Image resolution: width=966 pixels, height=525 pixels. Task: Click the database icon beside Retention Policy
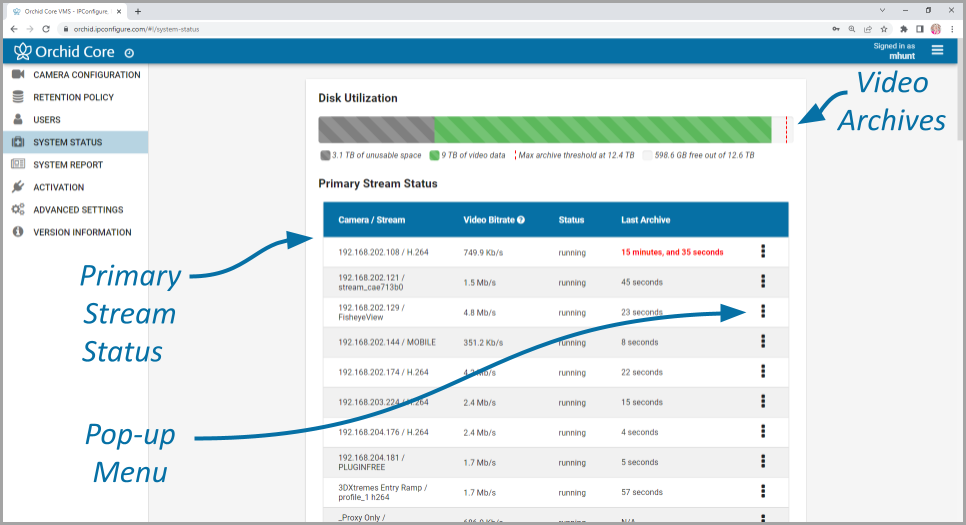(x=18, y=97)
